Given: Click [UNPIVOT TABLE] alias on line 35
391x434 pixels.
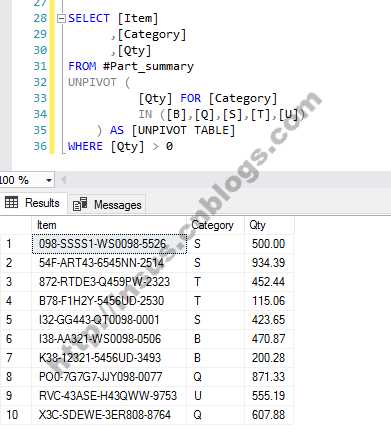Looking at the screenshot, I should [x=183, y=130].
